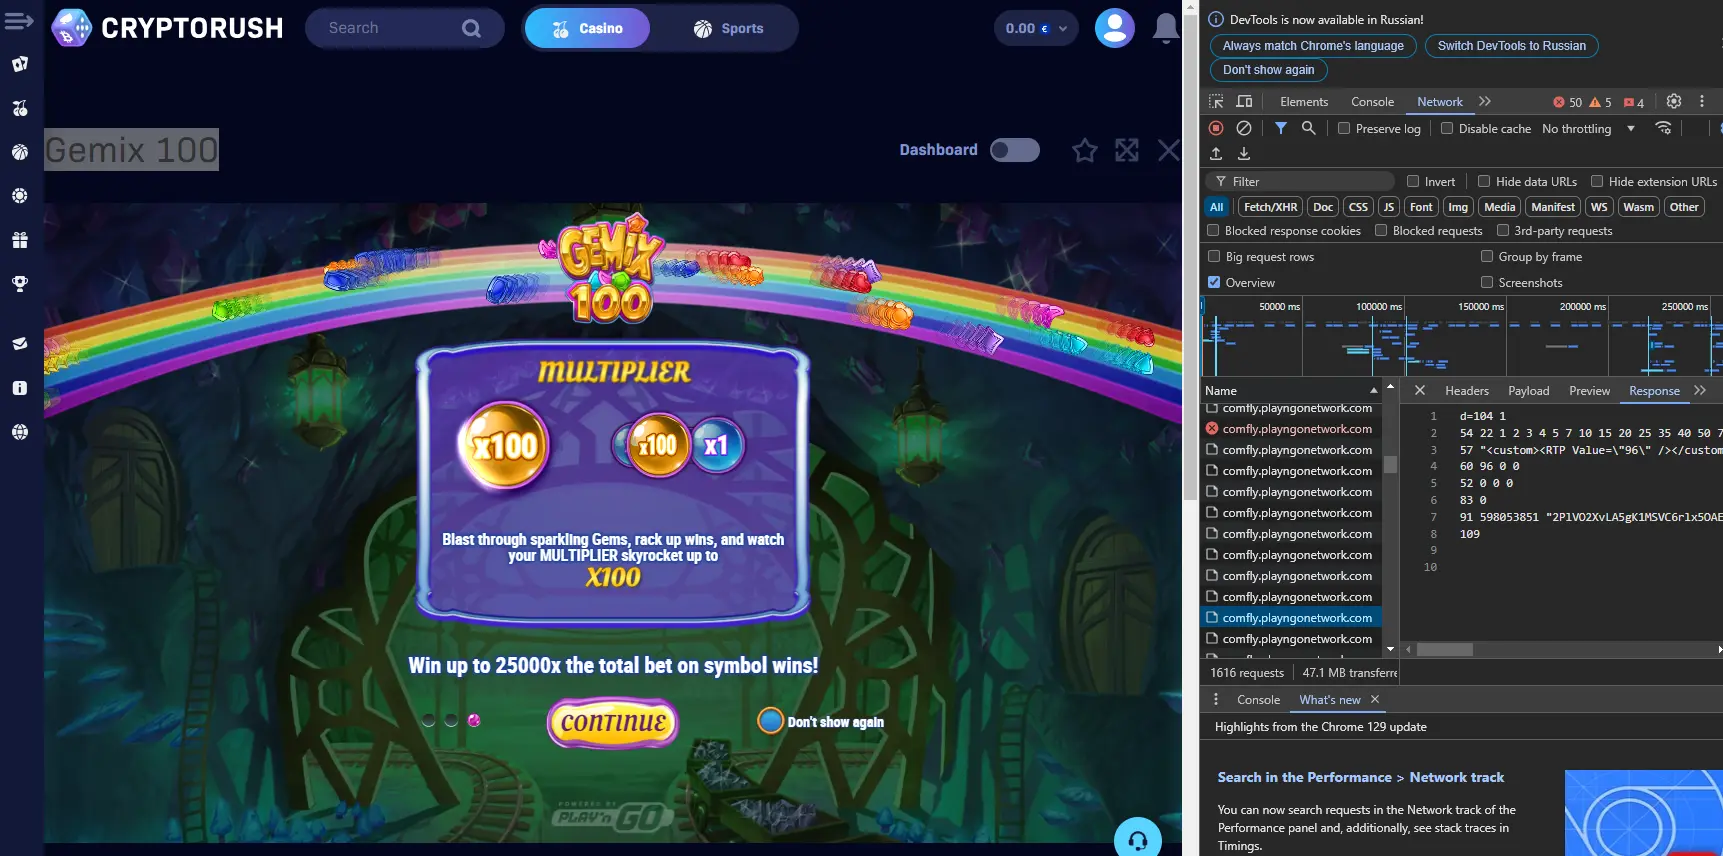Check the Invert filter checkbox
This screenshot has height=856, width=1723.
click(x=1413, y=181)
